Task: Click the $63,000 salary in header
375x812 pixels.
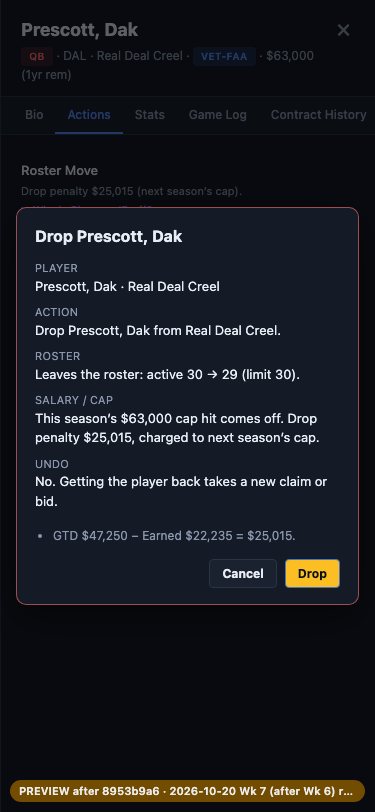Action: (x=290, y=56)
